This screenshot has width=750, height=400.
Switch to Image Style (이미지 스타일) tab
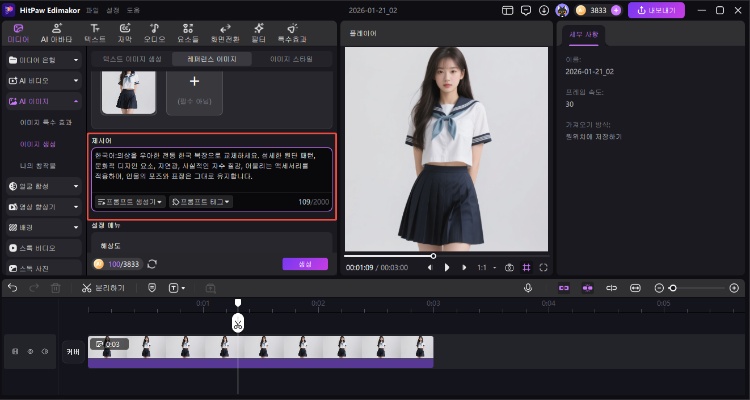coord(291,59)
